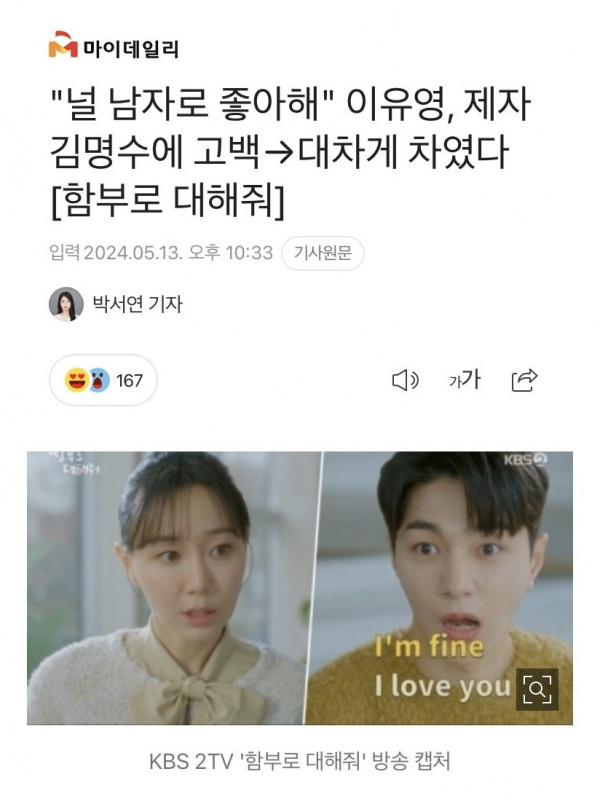Open the 마이데일리 publisher name link
The image size is (600, 801).
click(131, 50)
